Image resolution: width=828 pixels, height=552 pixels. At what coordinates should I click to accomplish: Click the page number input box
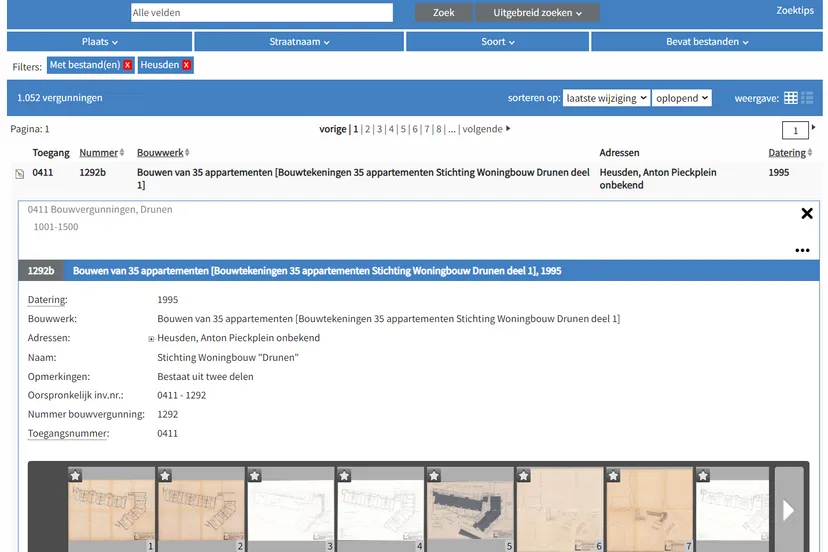click(795, 130)
